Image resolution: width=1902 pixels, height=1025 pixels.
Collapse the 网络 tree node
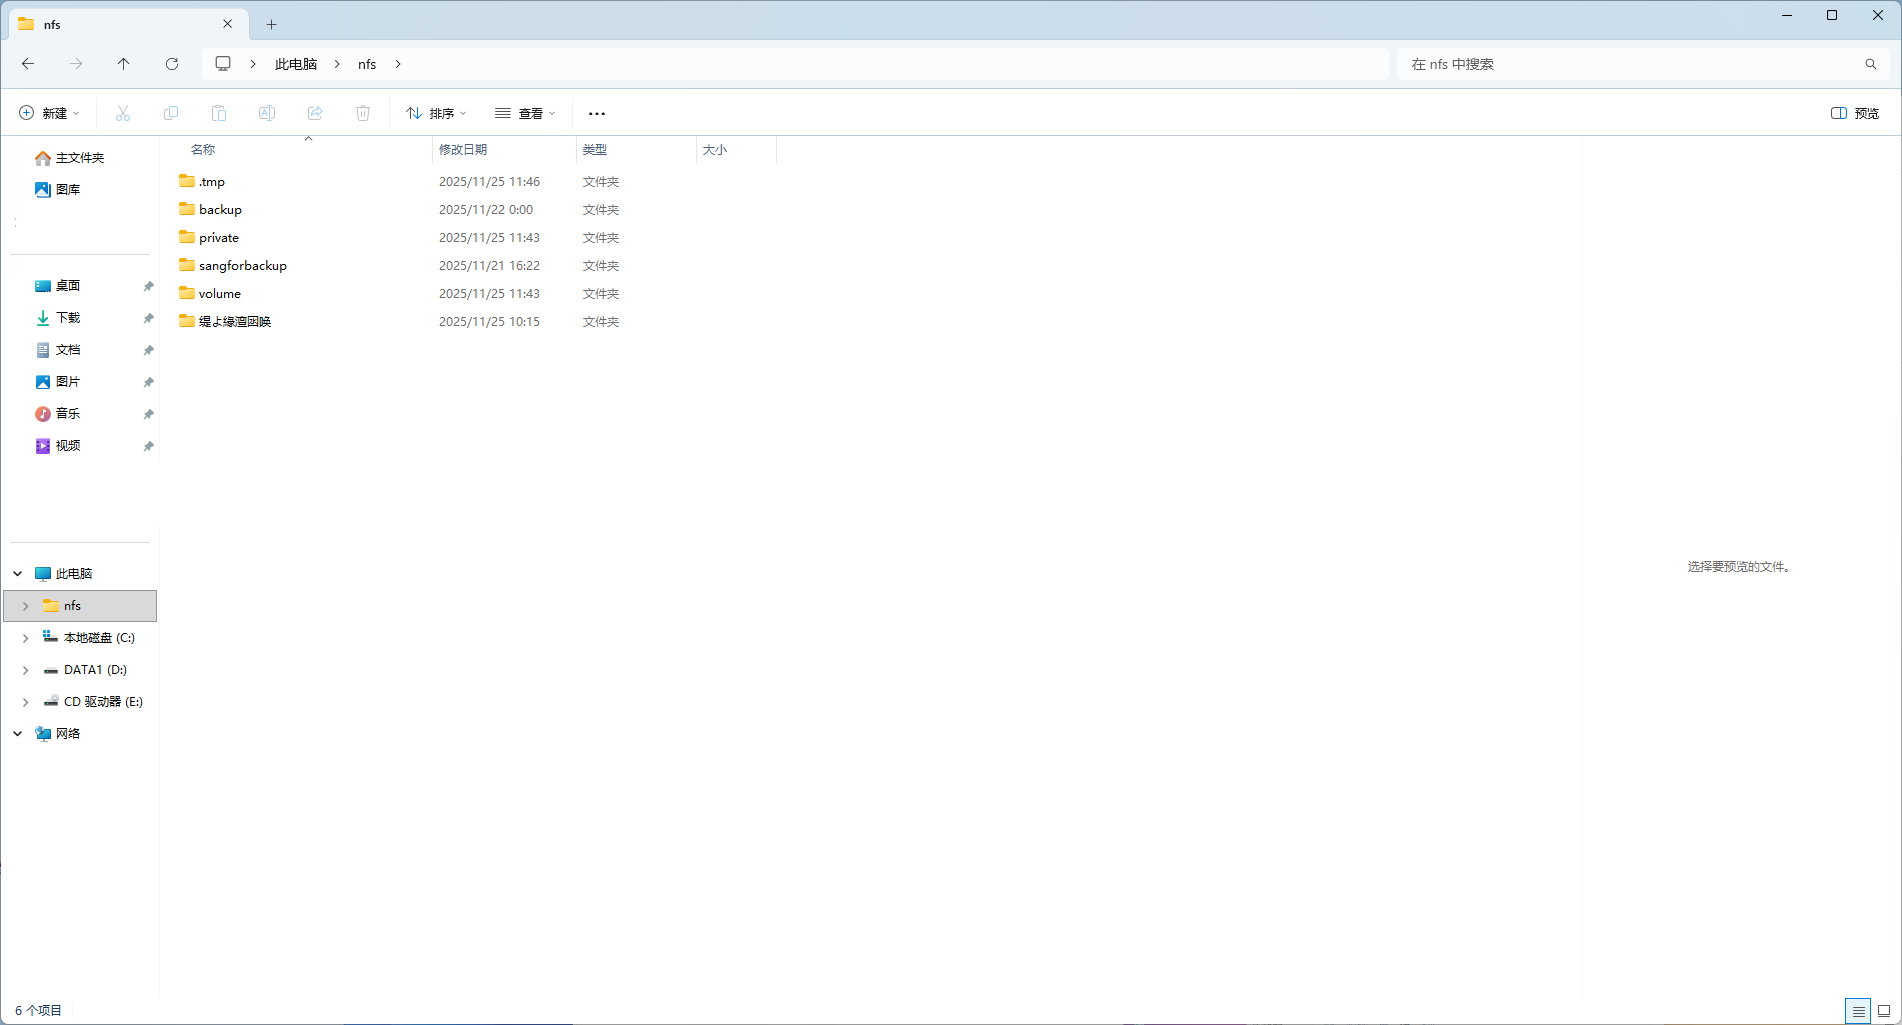click(x=18, y=734)
